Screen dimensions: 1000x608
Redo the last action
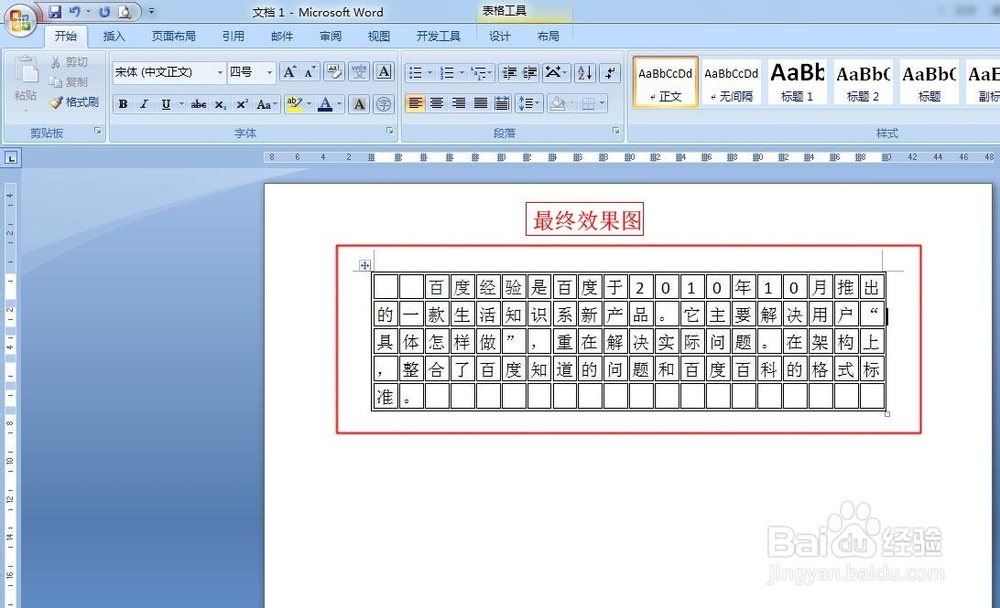[x=105, y=11]
